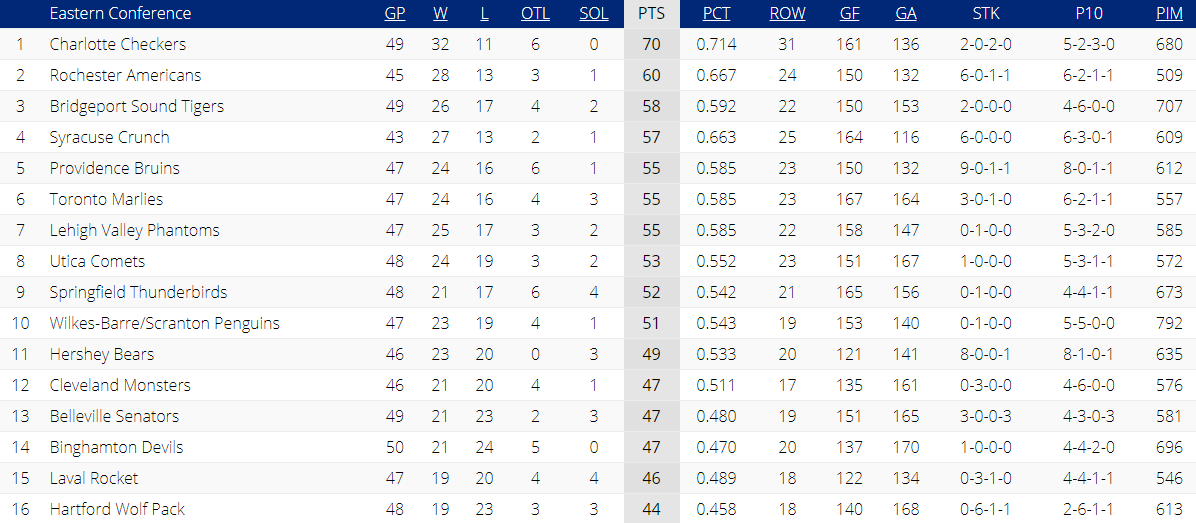Sort by GF goals for header
Screen dimensions: 1196x523
[849, 14]
